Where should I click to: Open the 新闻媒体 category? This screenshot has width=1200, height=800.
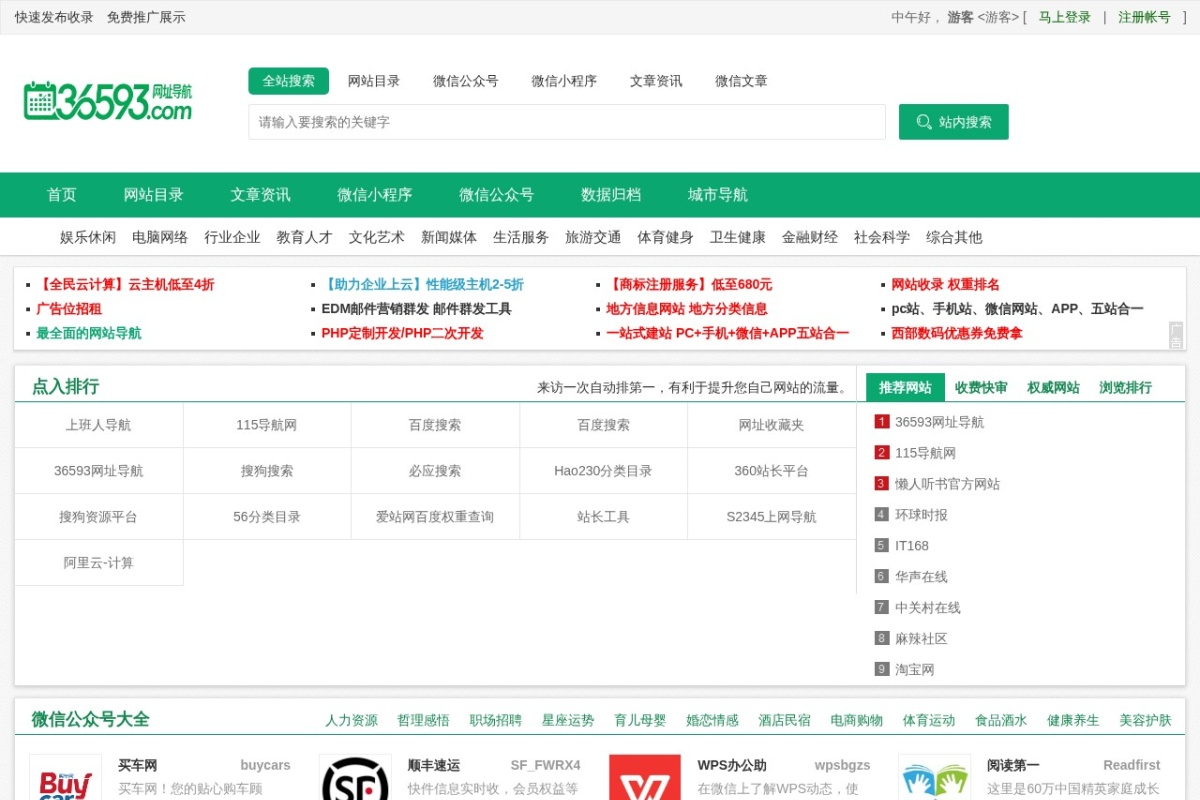coord(449,237)
